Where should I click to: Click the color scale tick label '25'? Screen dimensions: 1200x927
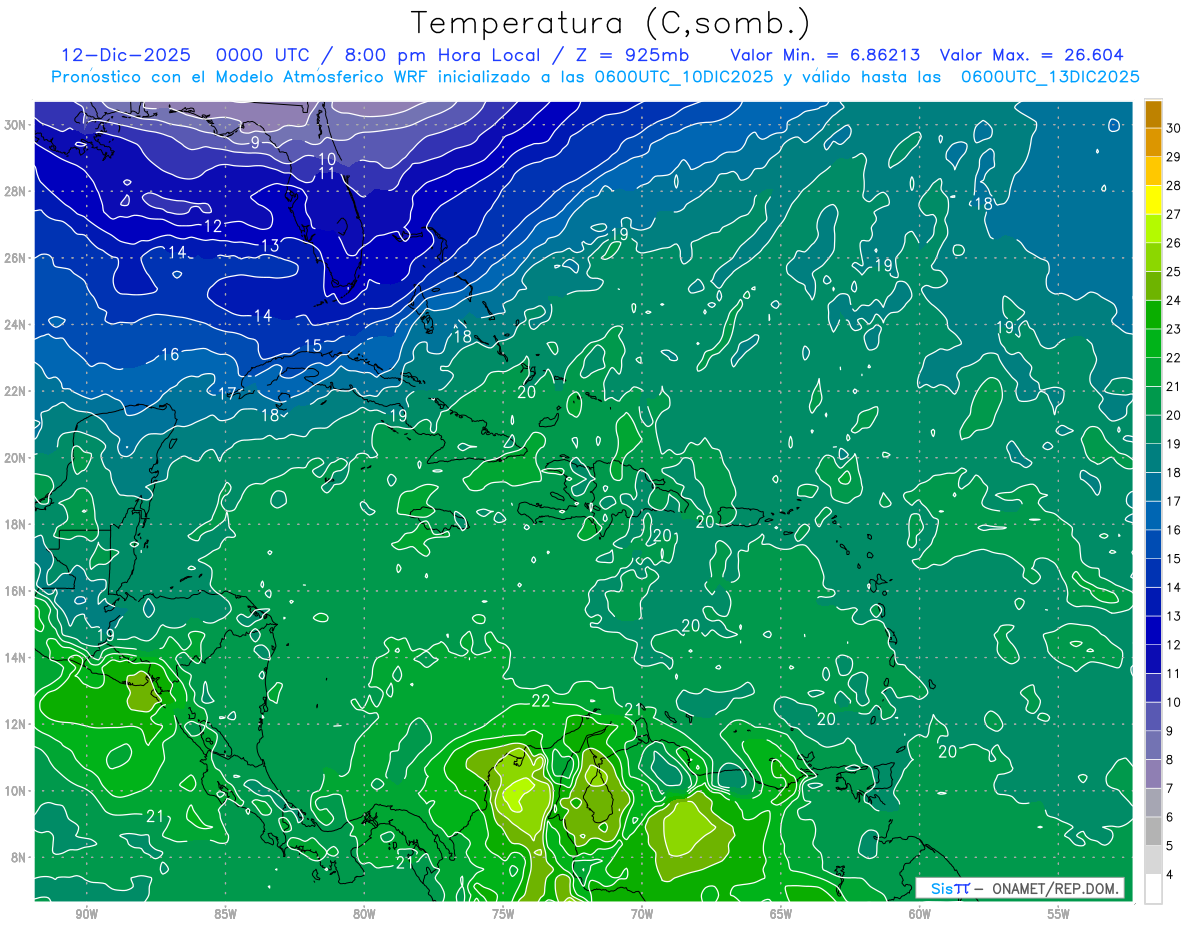tap(1174, 271)
